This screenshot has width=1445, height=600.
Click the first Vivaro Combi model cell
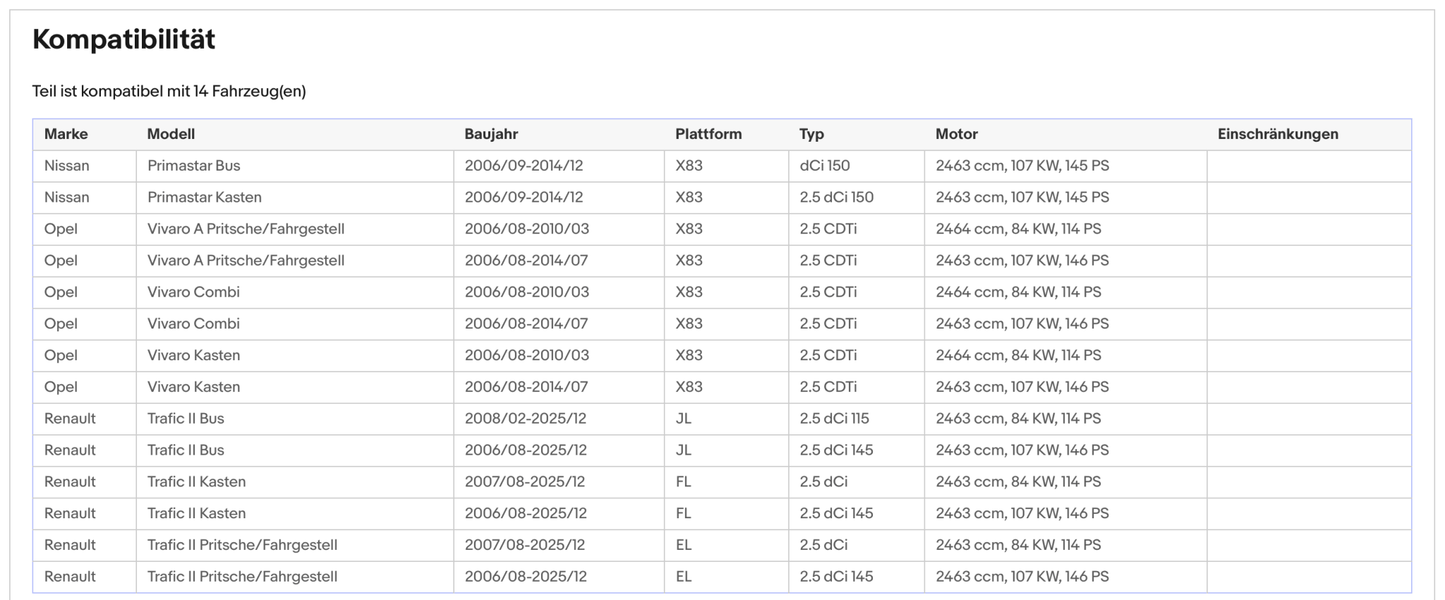pos(193,292)
